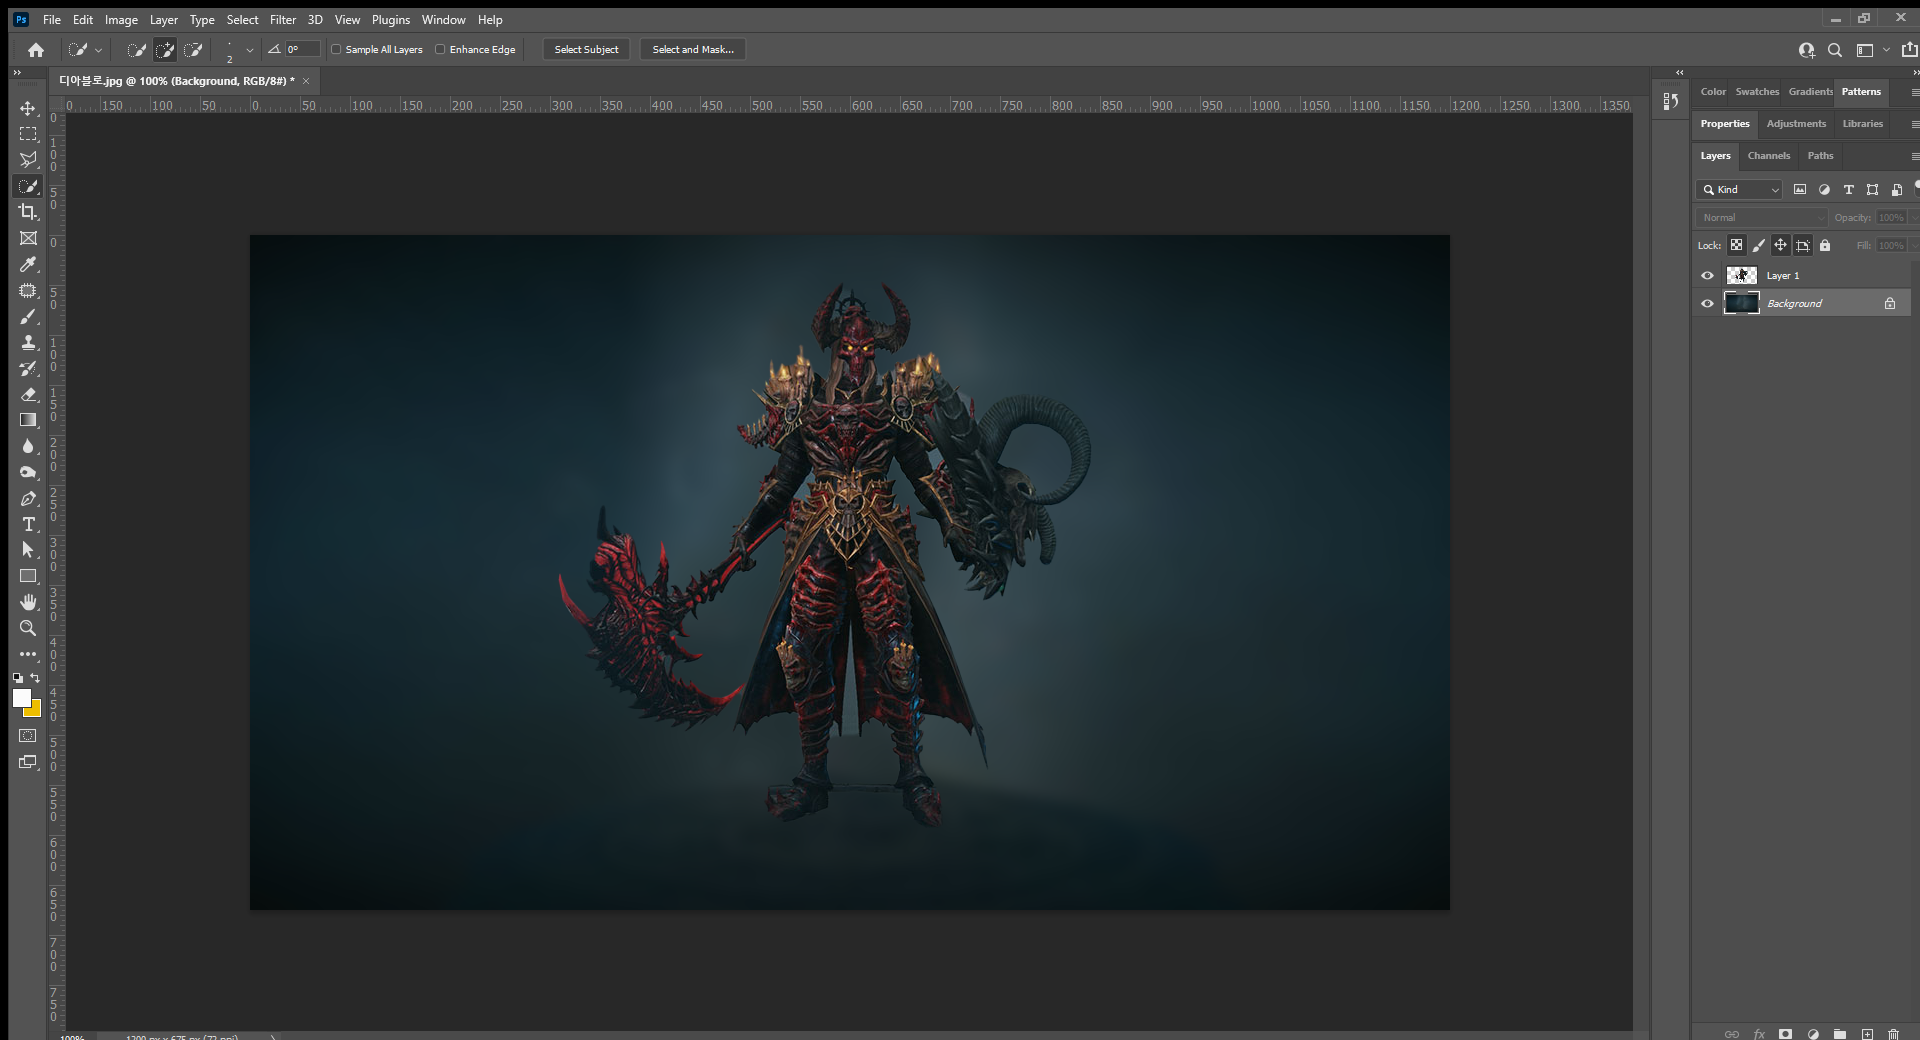Expand the tool preset picker arrow
Image resolution: width=1920 pixels, height=1040 pixels.
(98, 50)
